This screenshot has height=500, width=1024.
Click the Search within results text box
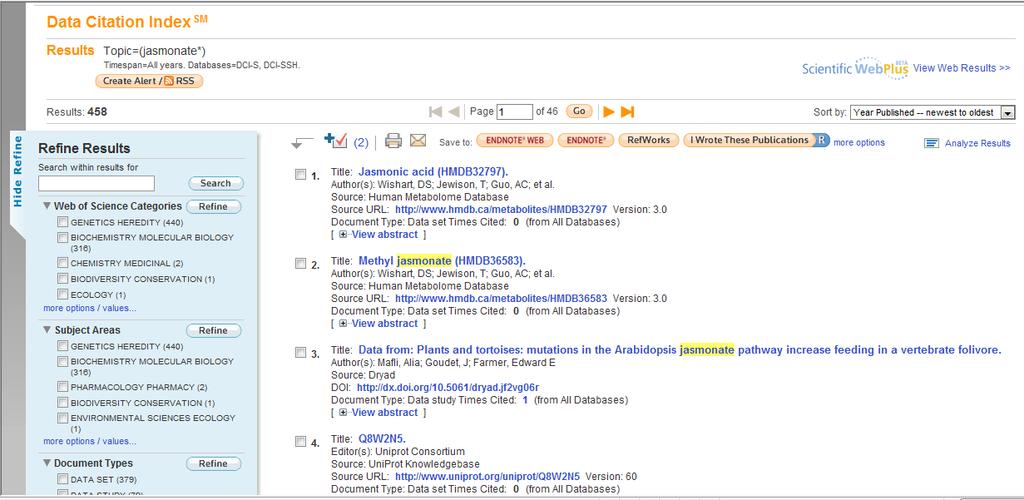[x=97, y=183]
